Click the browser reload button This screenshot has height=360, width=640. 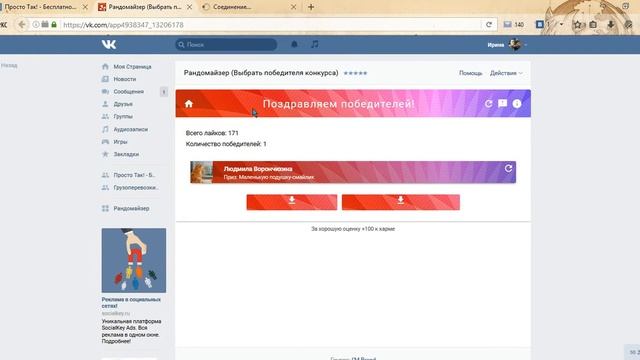pos(489,25)
